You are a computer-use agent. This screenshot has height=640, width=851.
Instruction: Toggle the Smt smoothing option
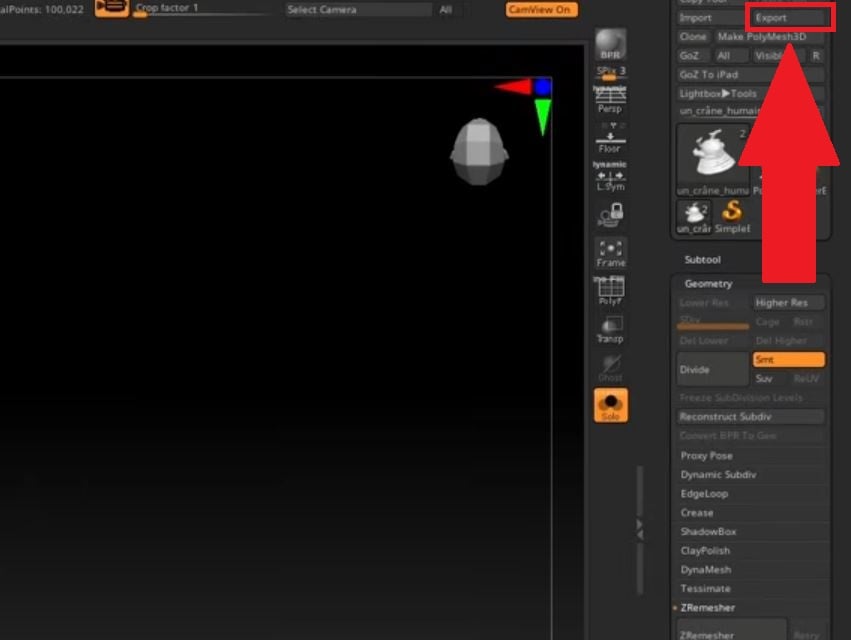(789, 359)
